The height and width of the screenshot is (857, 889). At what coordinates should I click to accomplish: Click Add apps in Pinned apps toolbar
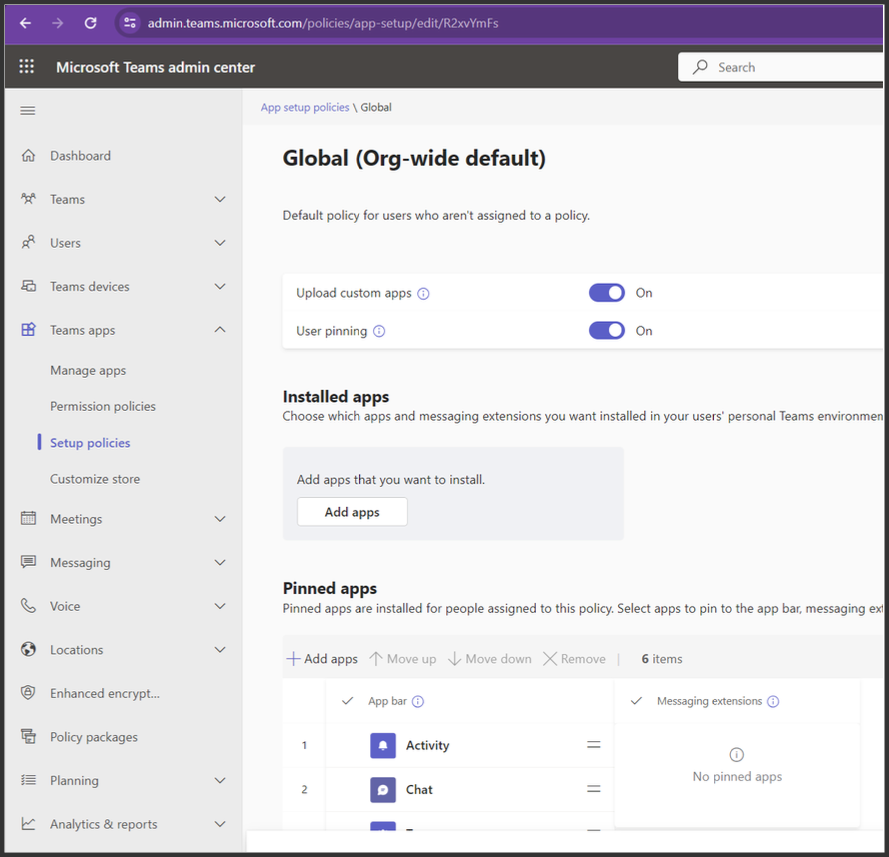coord(322,659)
